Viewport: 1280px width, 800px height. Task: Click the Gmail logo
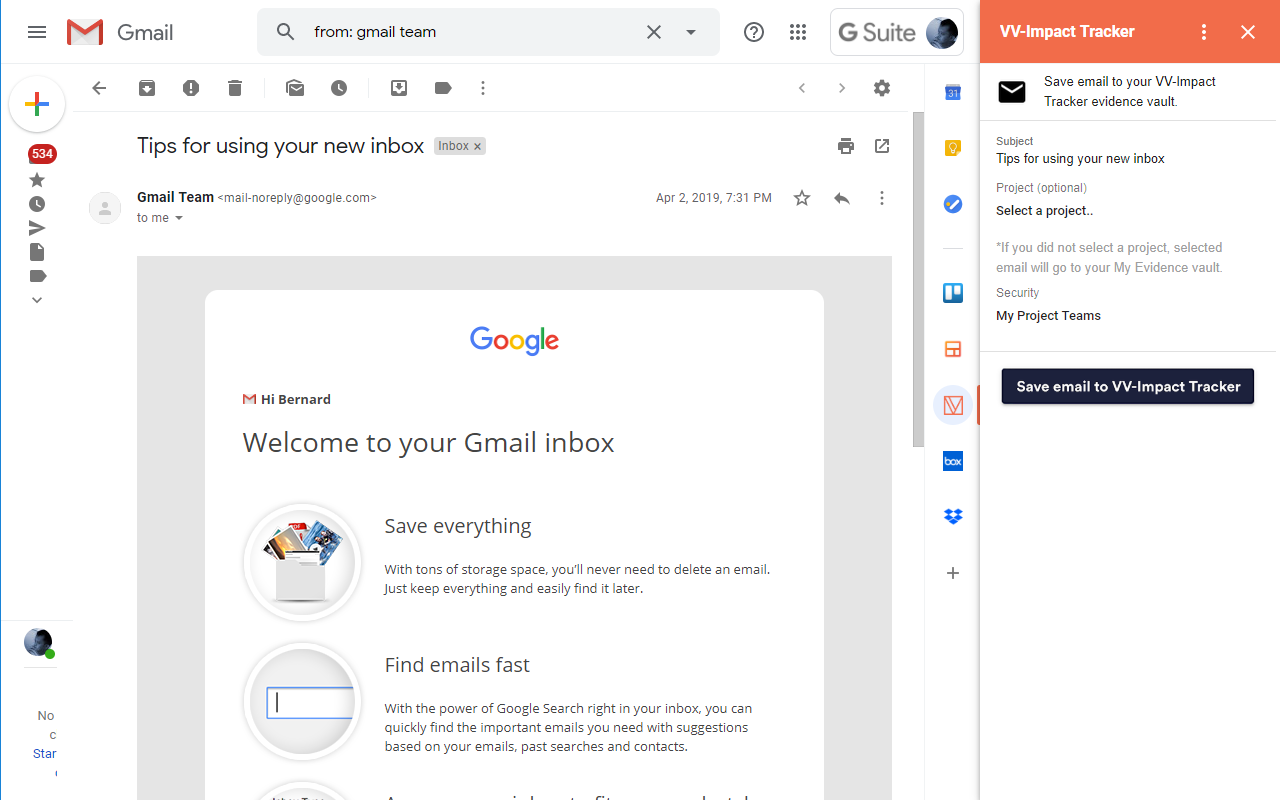pos(120,32)
